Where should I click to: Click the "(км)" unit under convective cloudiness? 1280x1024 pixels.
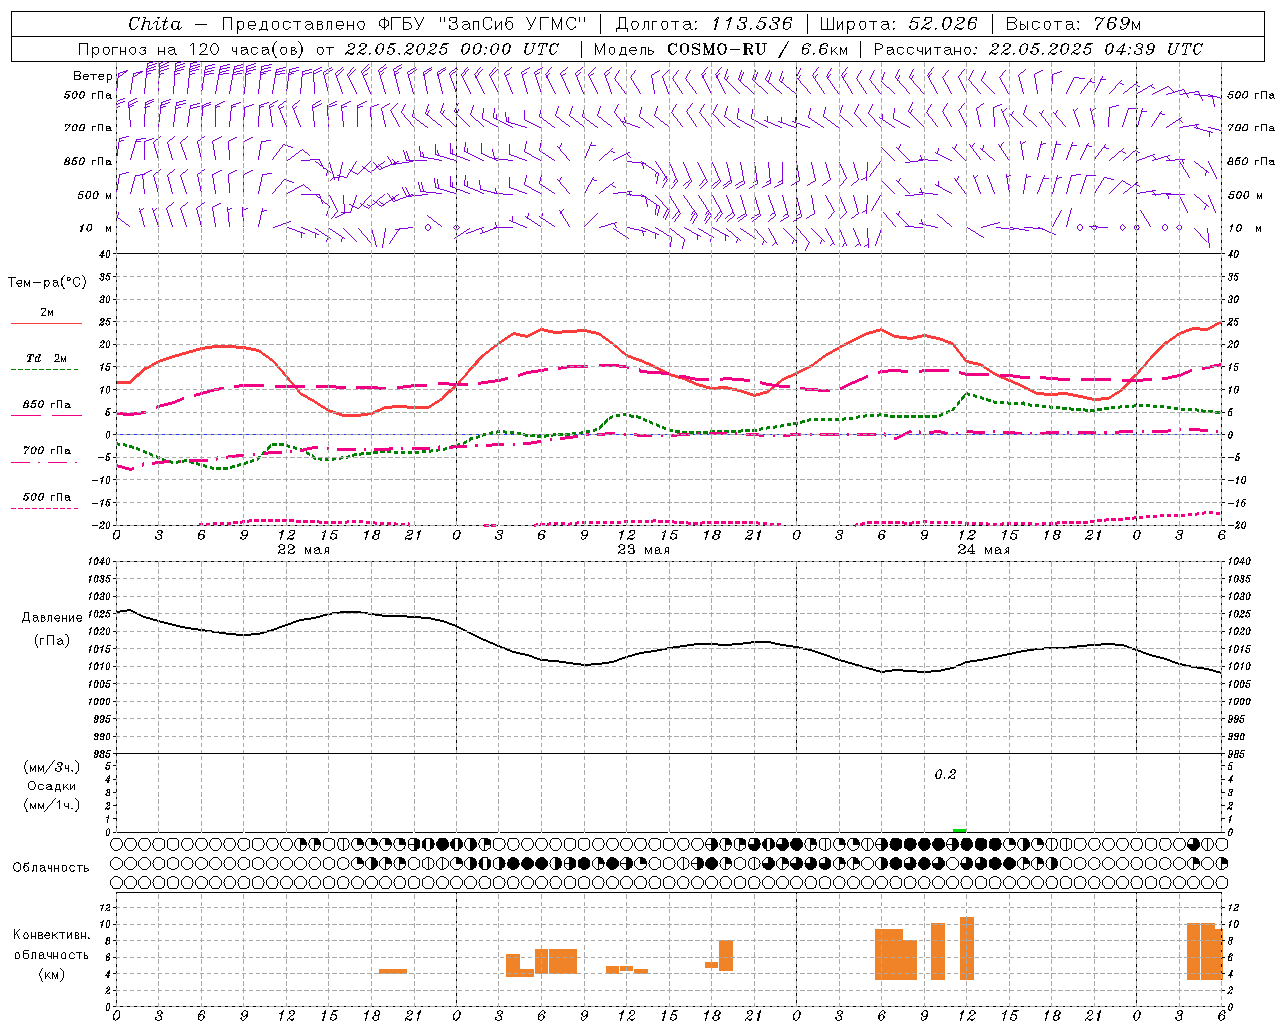(52, 974)
